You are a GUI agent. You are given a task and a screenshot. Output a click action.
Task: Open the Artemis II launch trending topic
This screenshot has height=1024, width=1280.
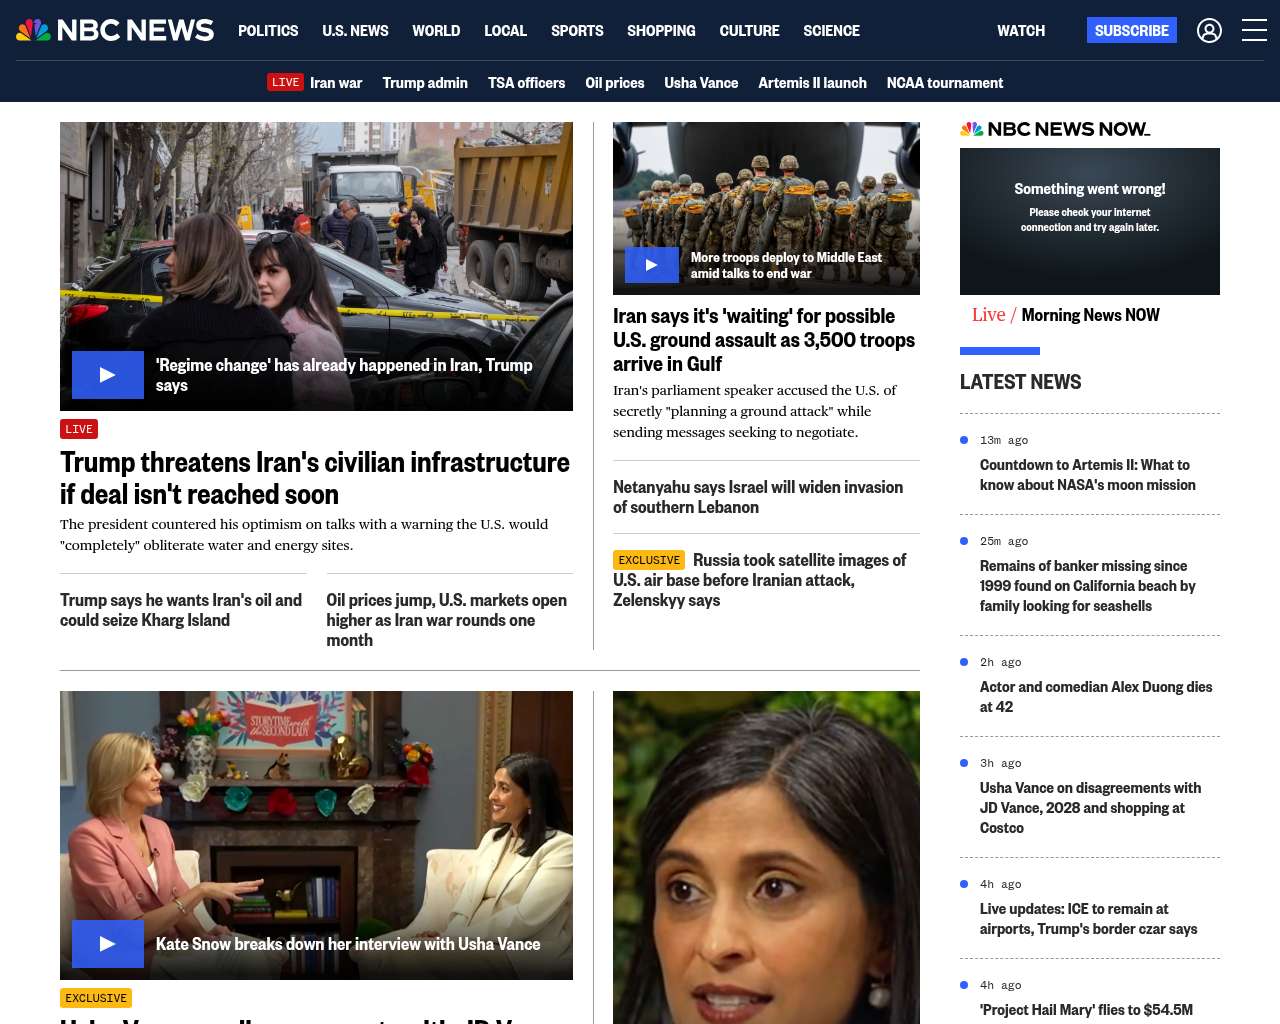point(812,83)
